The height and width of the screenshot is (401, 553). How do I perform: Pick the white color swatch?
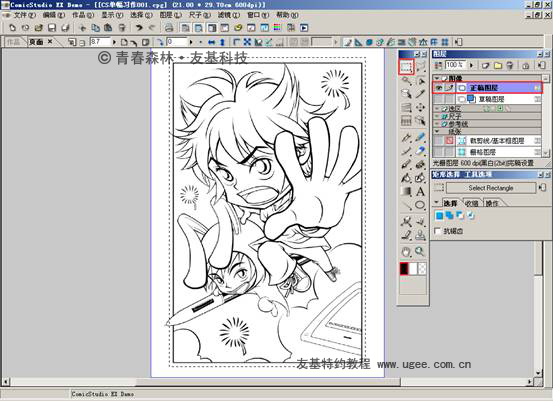[x=413, y=269]
